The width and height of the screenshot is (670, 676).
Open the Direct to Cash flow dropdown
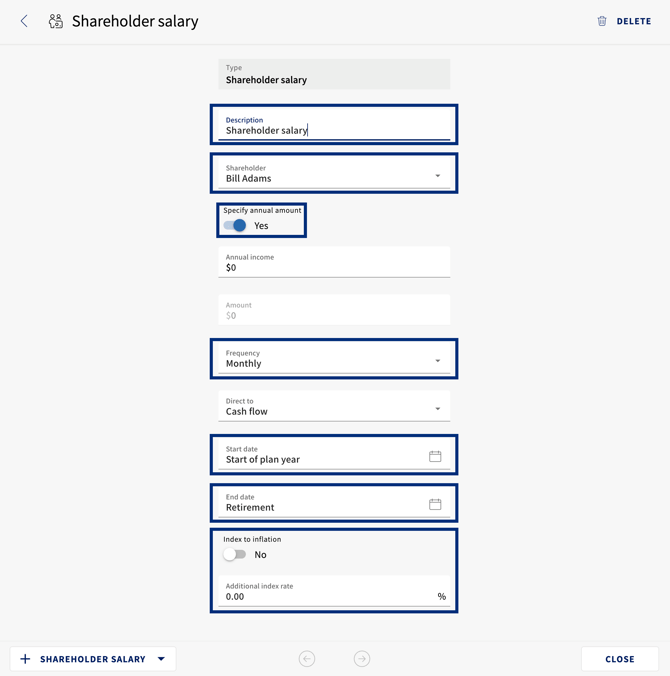334,406
